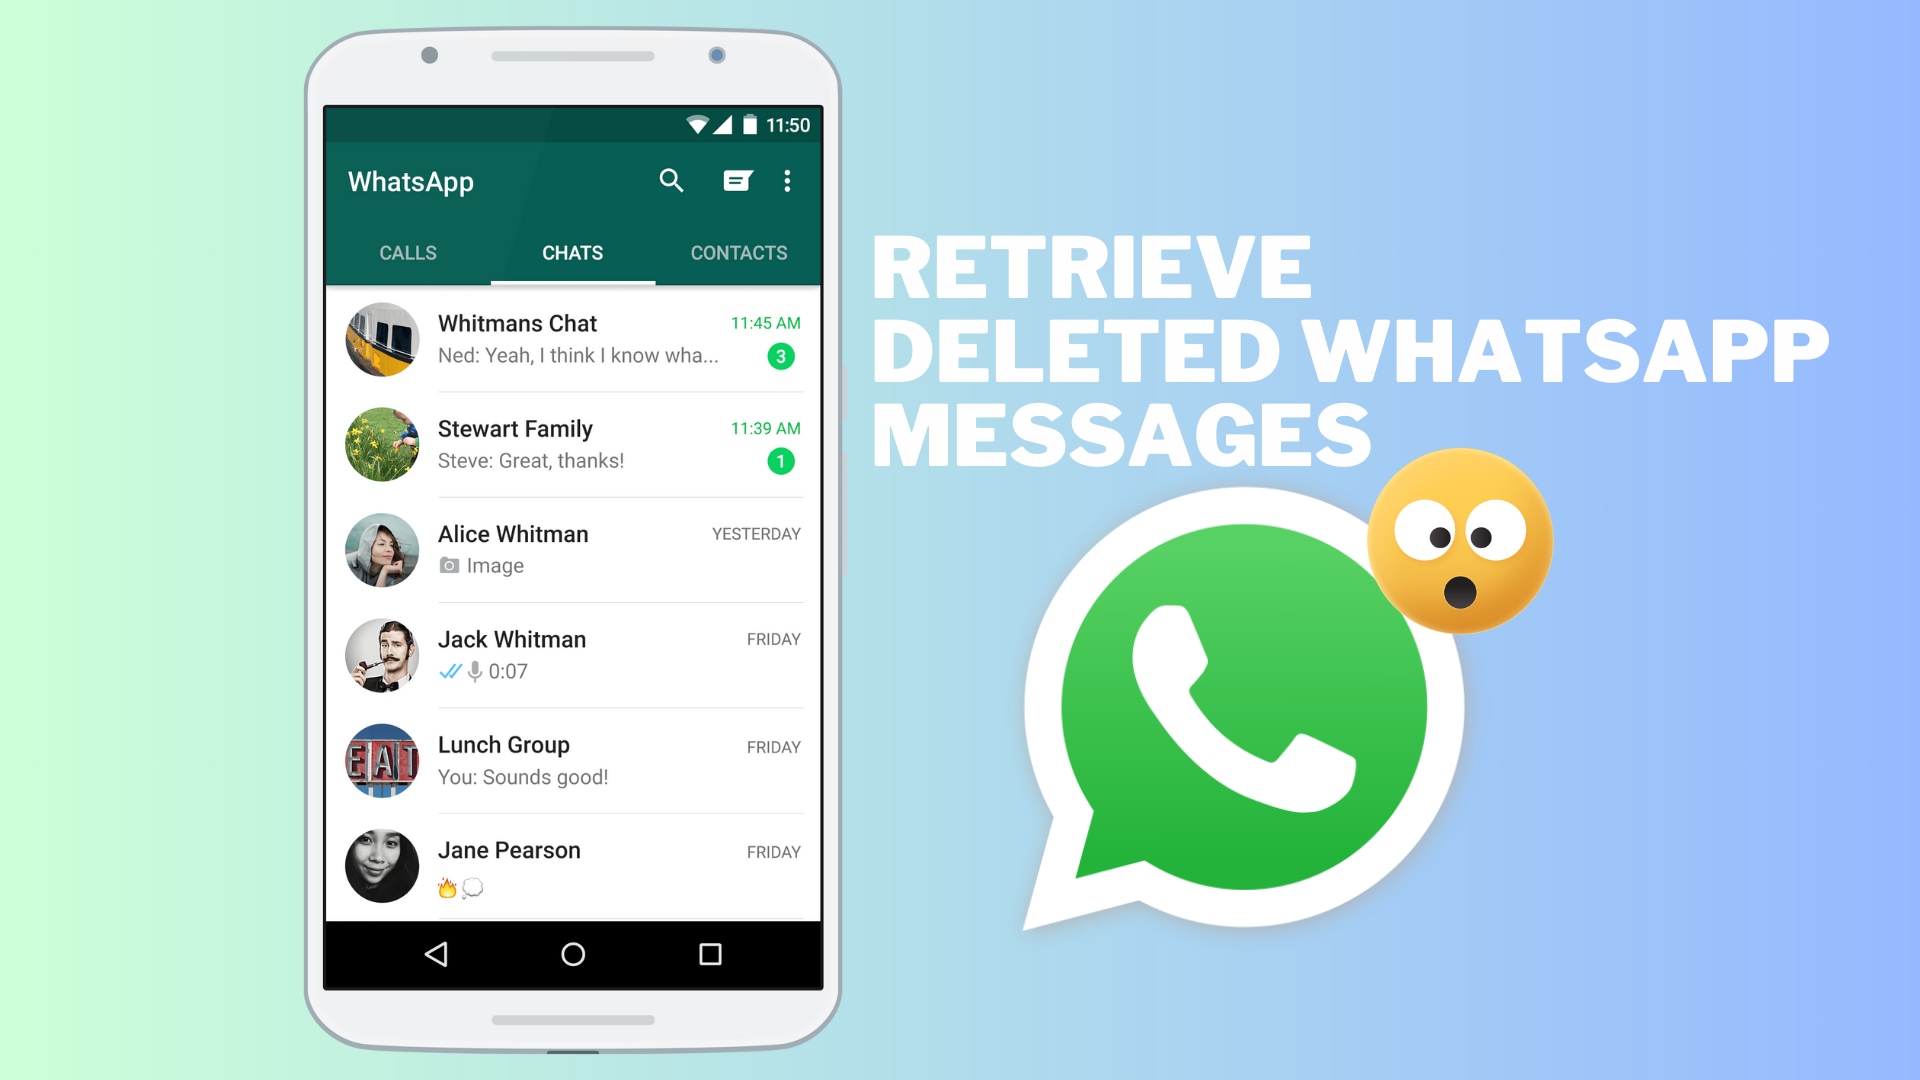This screenshot has width=1920, height=1080.
Task: View unread badge on Whitmans Chat
Action: (781, 357)
